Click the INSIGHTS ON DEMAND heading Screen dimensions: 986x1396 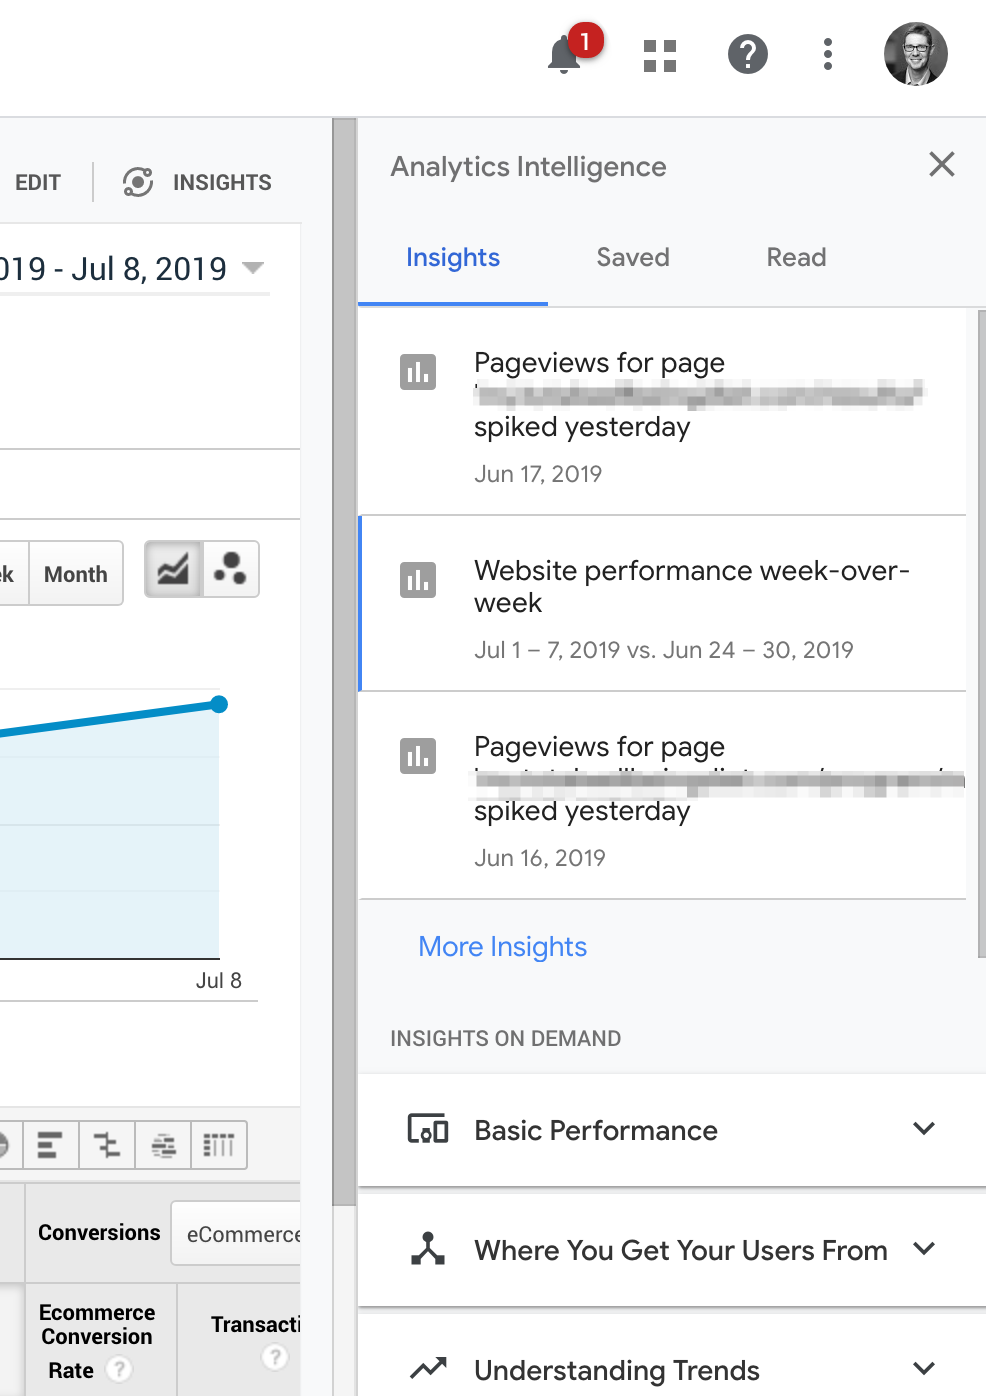coord(505,1039)
